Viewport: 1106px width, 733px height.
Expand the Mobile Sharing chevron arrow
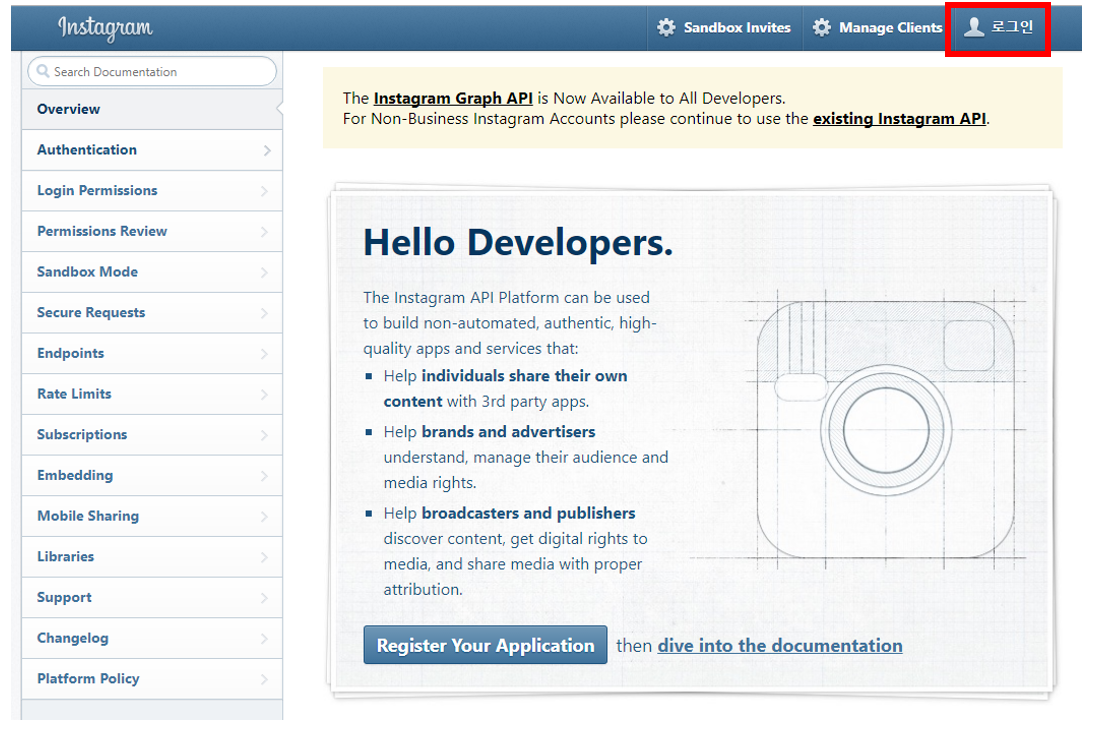tap(264, 517)
